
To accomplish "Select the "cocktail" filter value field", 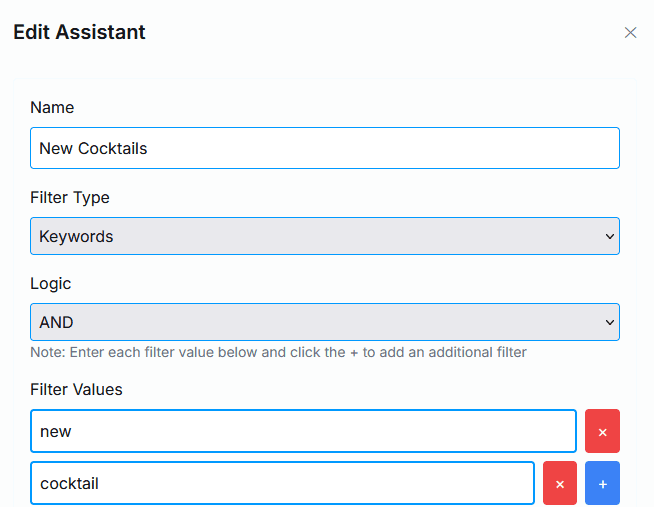I will [282, 483].
